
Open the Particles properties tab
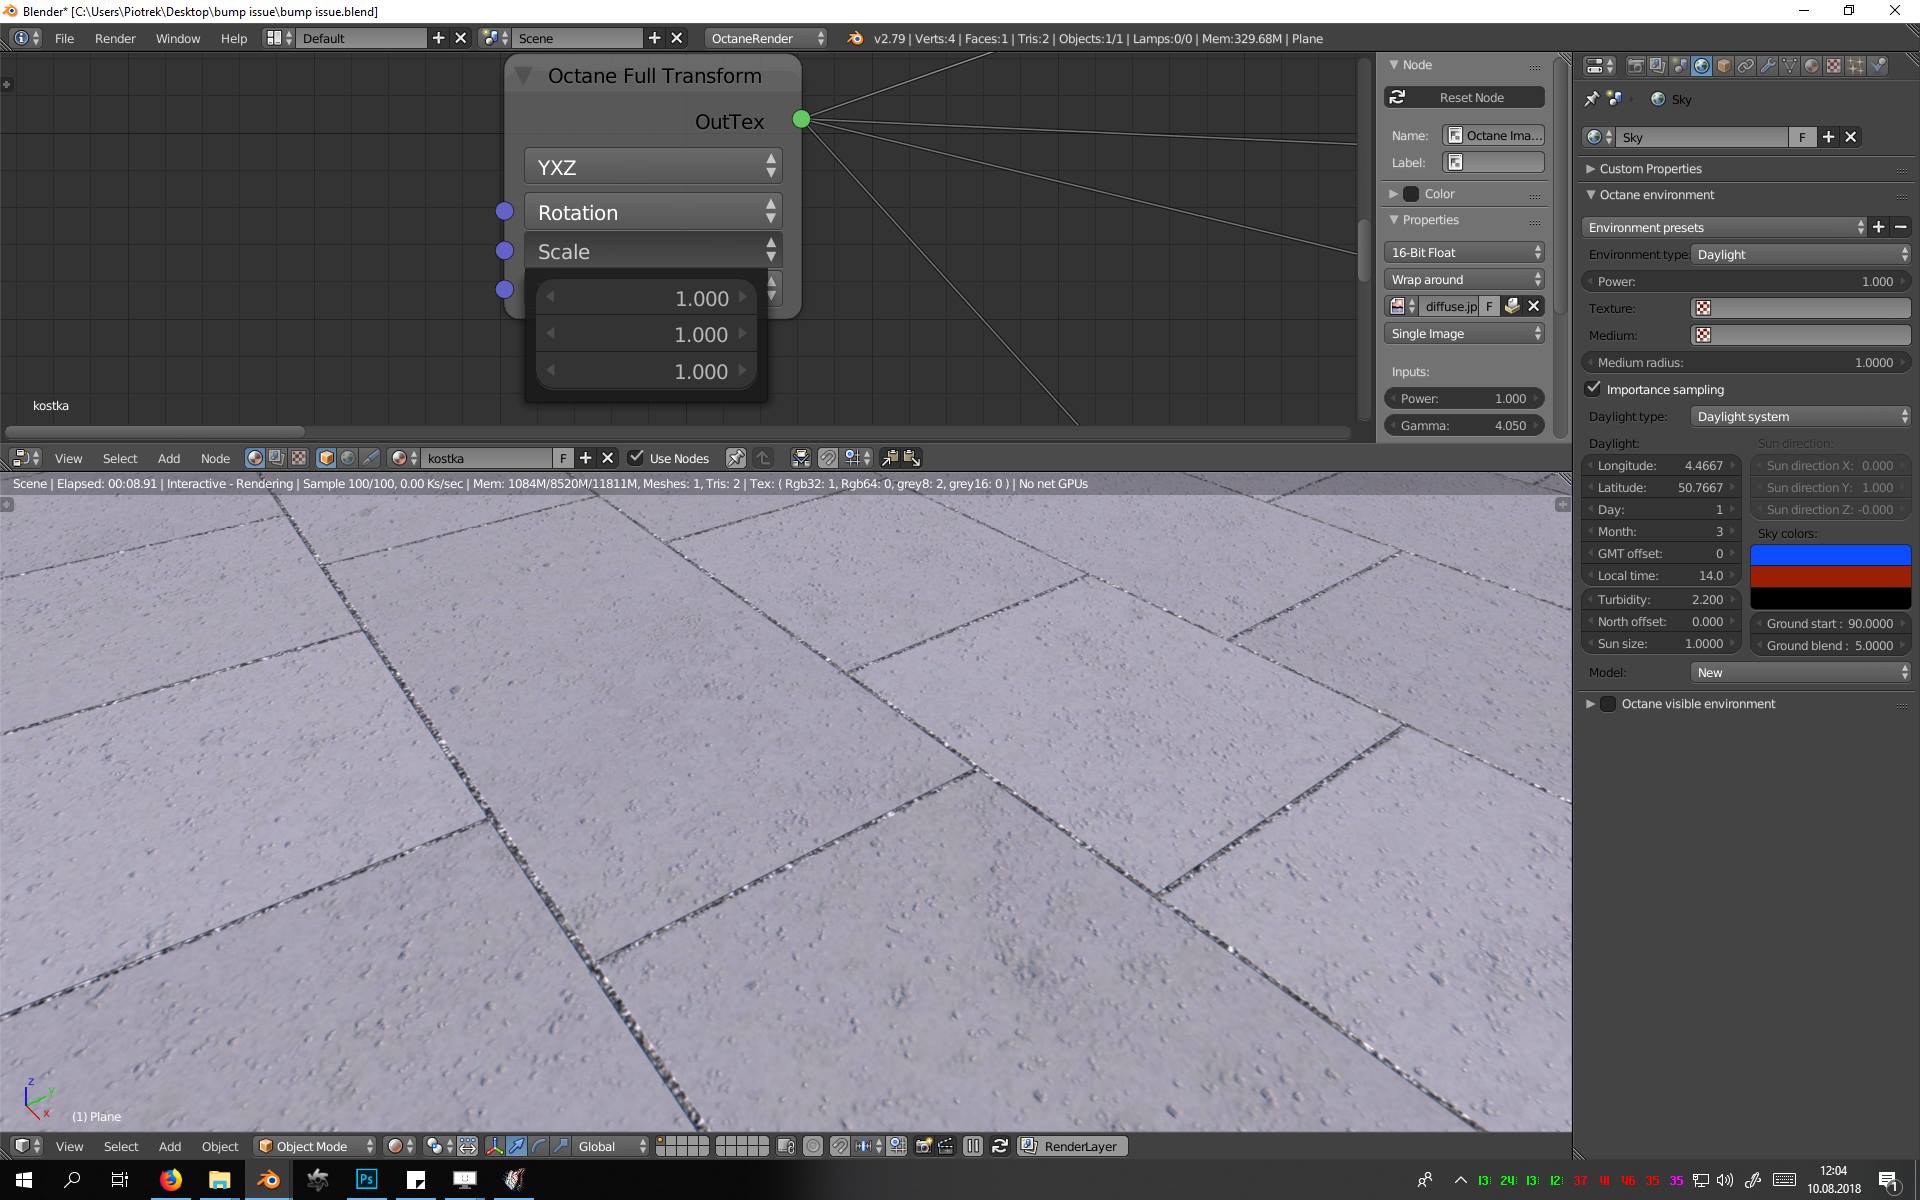pyautogui.click(x=1855, y=66)
